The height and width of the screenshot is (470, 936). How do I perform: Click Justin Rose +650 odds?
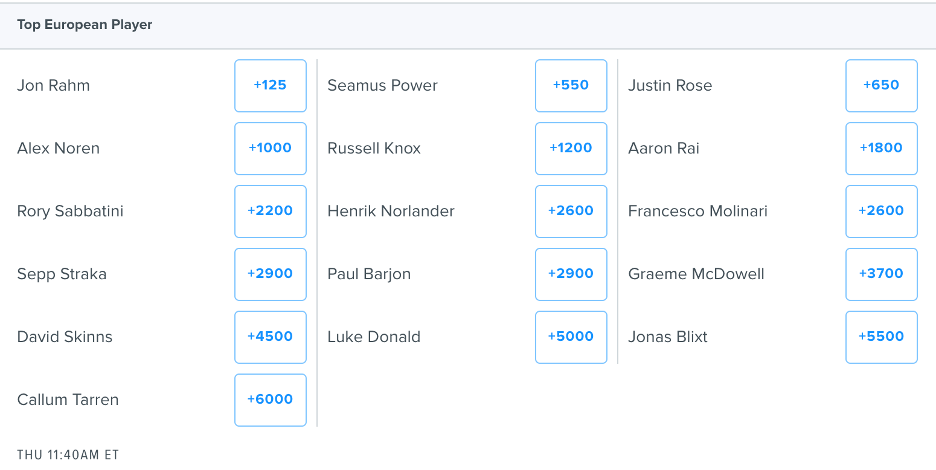[x=881, y=86]
